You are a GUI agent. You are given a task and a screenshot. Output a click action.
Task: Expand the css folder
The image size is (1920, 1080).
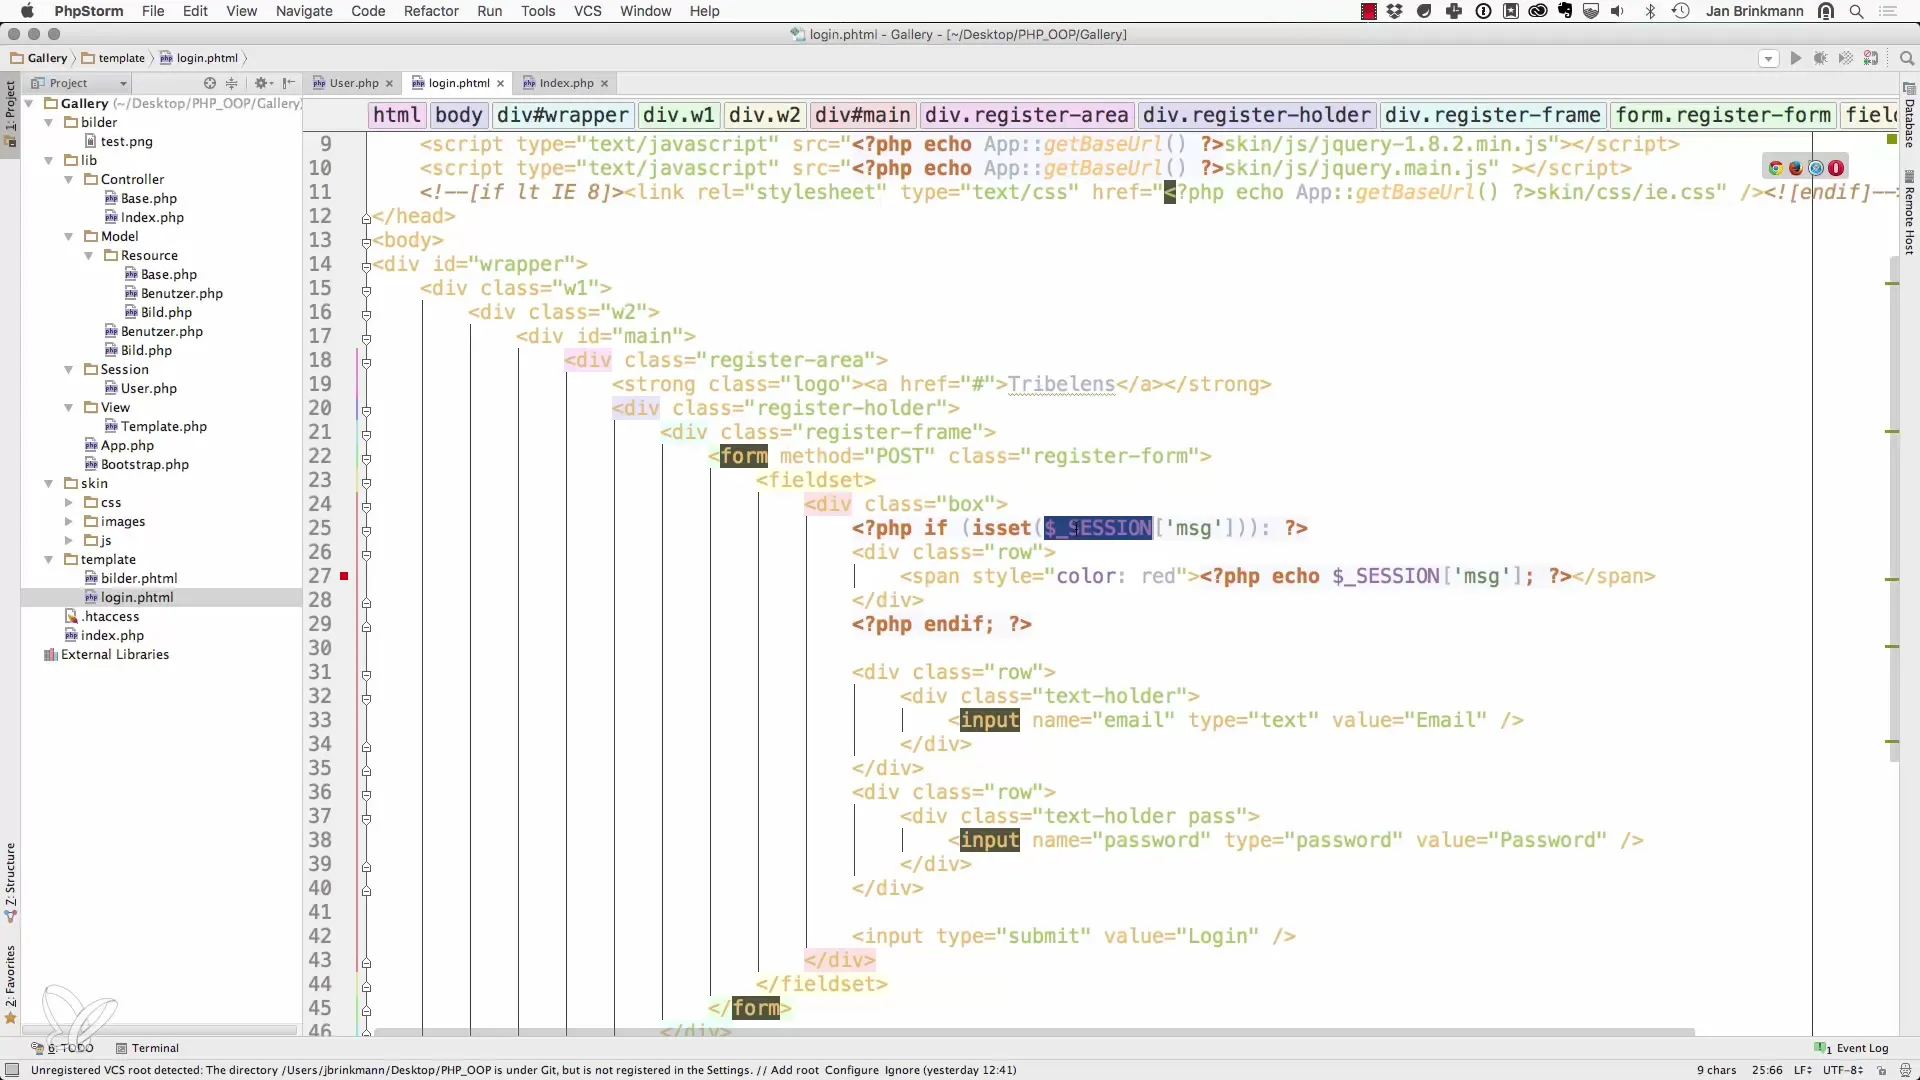(69, 502)
